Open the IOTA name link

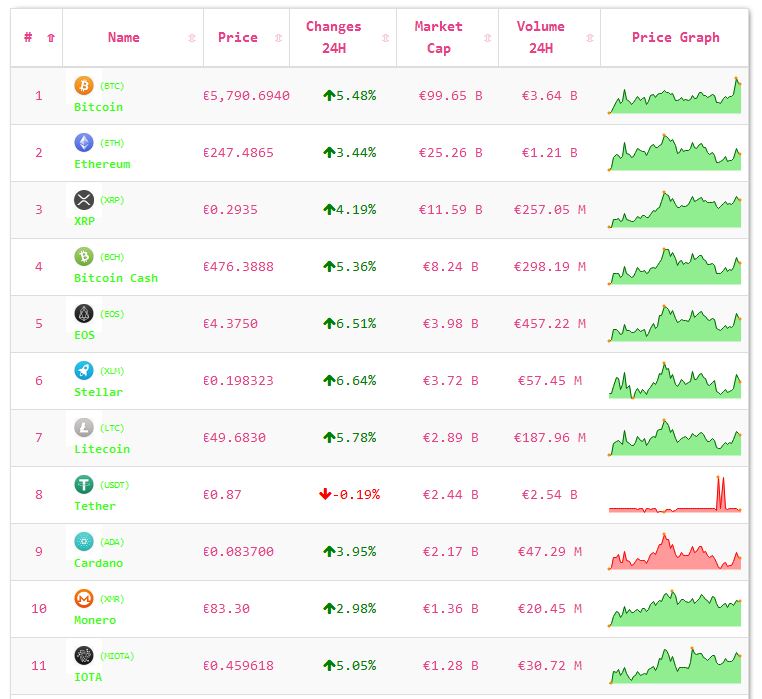click(88, 677)
